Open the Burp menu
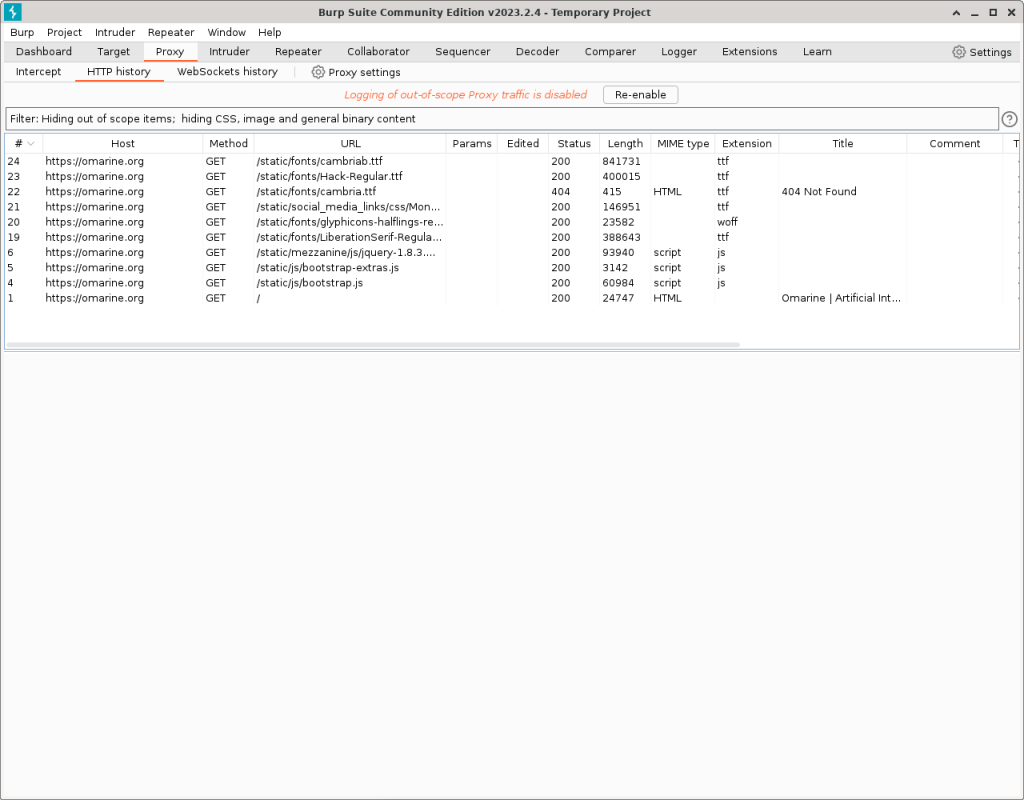This screenshot has height=800, width=1024. (x=22, y=32)
